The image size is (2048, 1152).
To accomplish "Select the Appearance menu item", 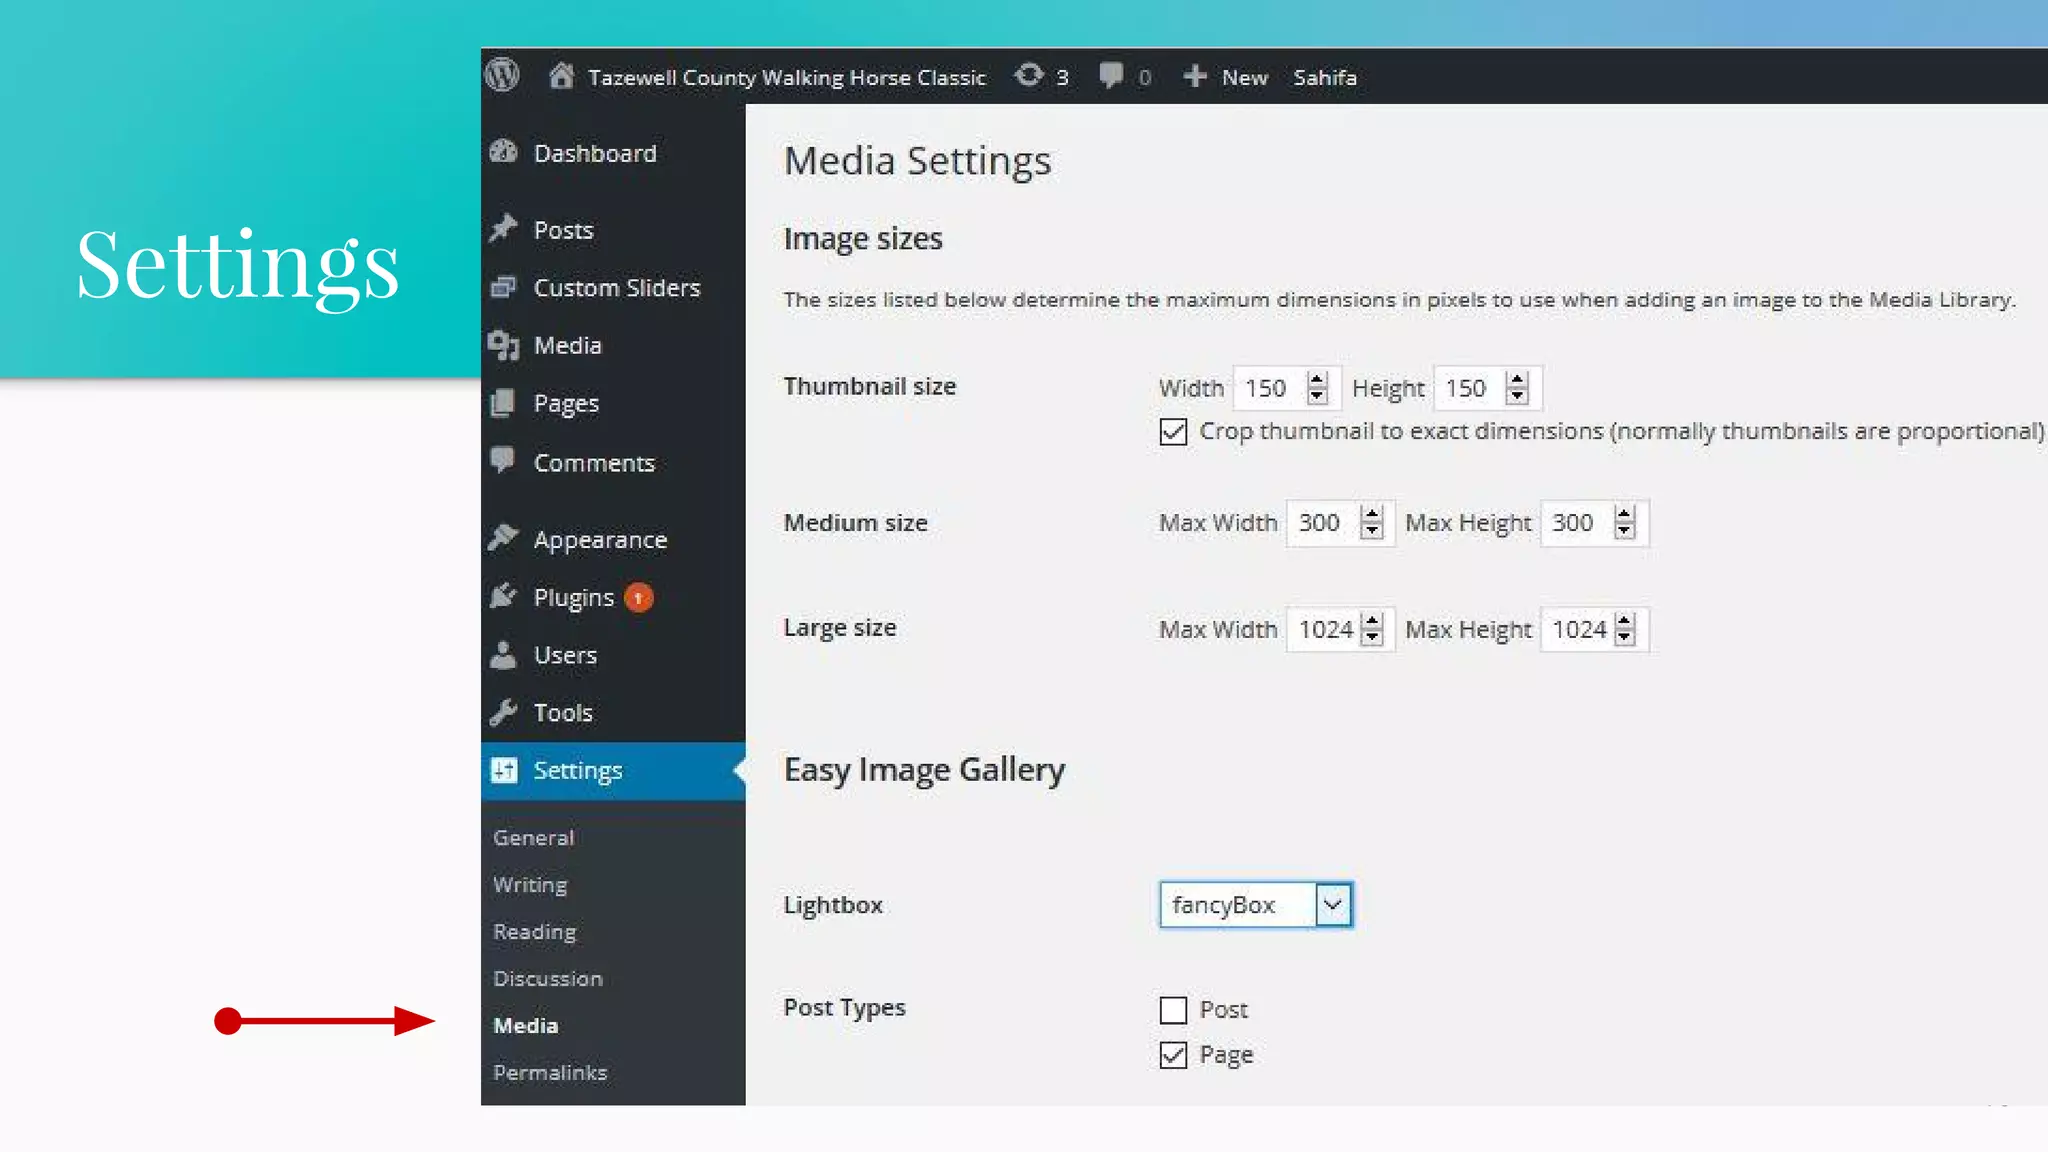I will pos(599,540).
